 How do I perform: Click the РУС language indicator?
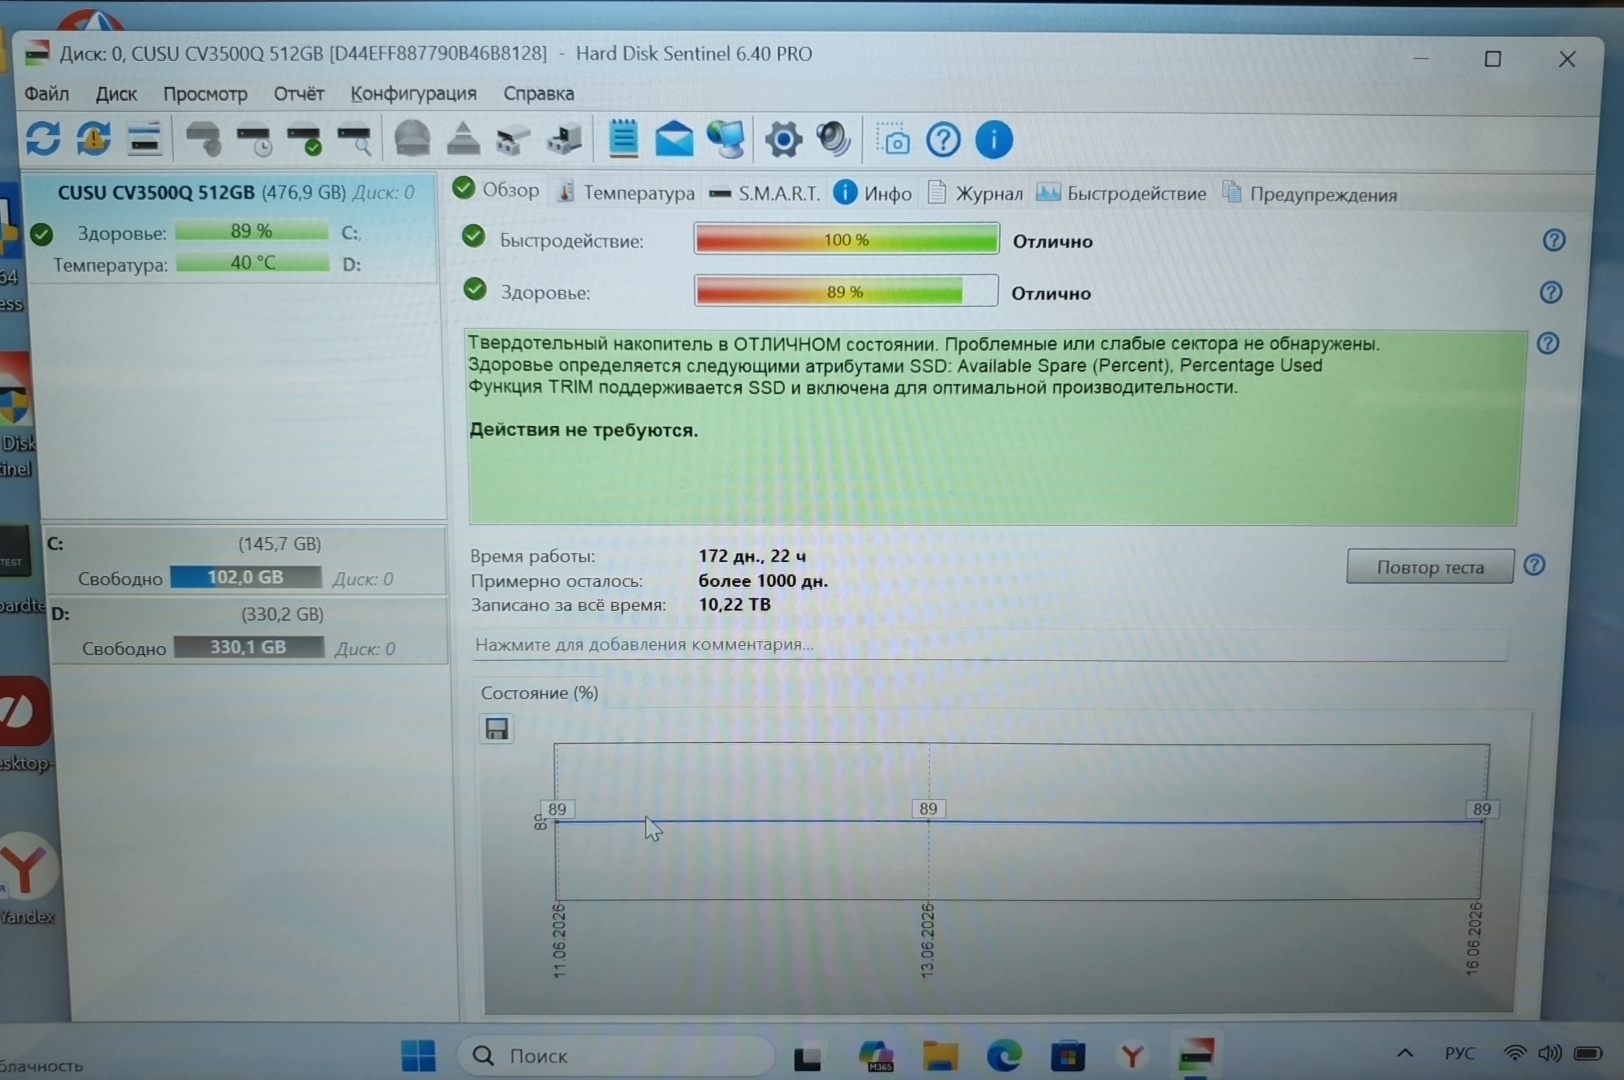tap(1460, 1053)
